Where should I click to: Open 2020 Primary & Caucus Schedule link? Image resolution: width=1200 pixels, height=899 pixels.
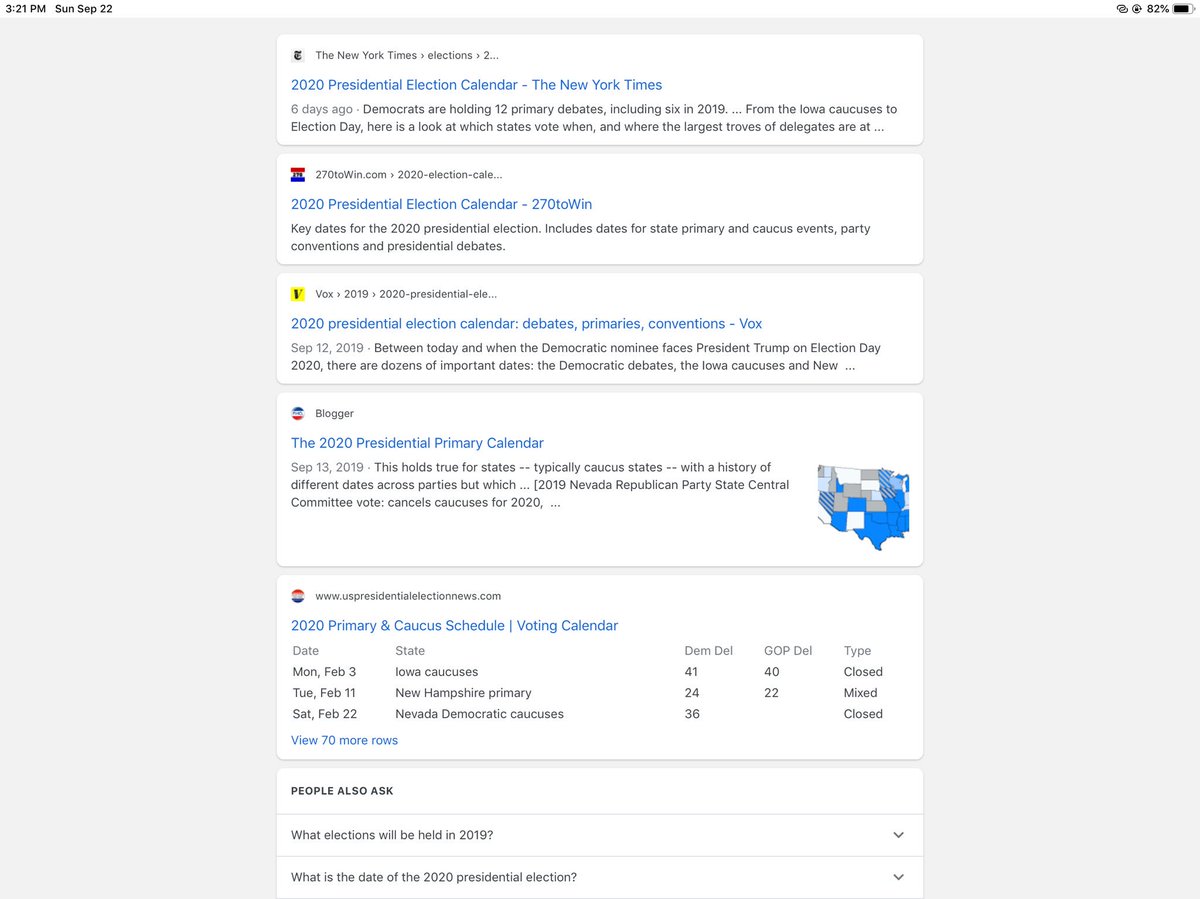(454, 626)
